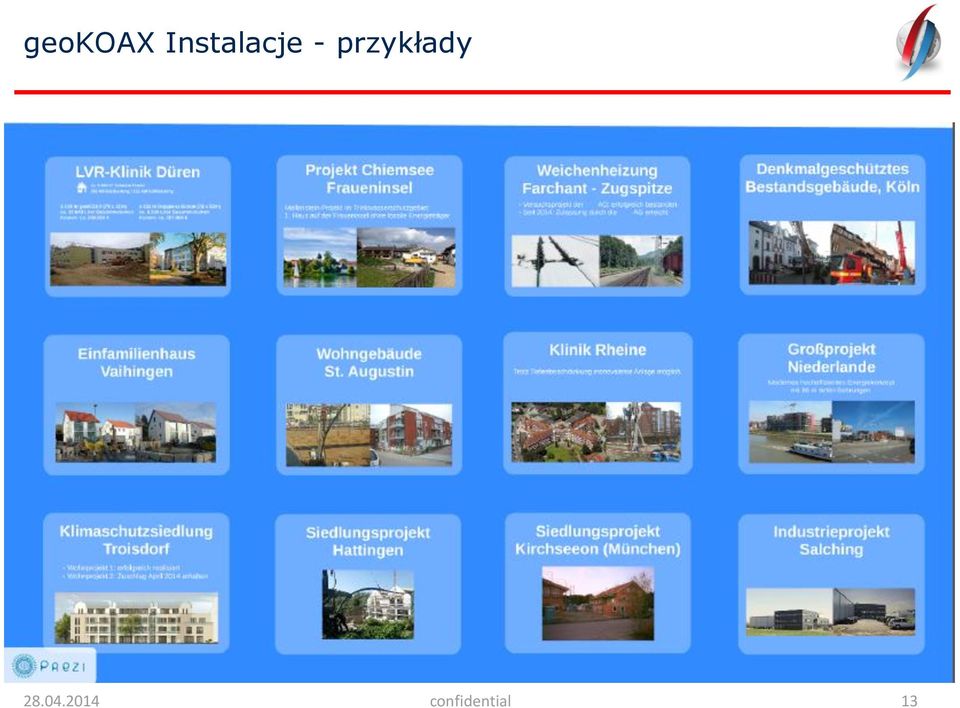Screen dimensions: 960x708
Task: Open the Wohngebäude St. Augustin card
Action: tap(369, 404)
